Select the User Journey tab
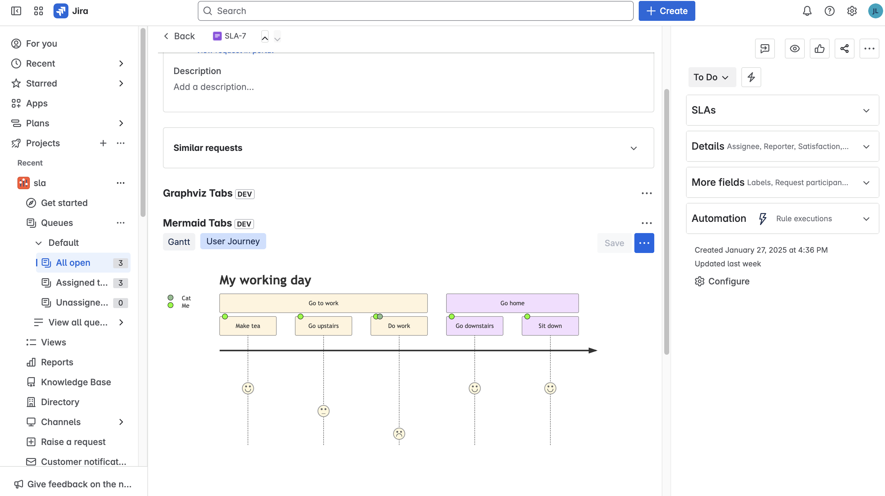Viewport: 885px width, 496px height. click(x=233, y=241)
